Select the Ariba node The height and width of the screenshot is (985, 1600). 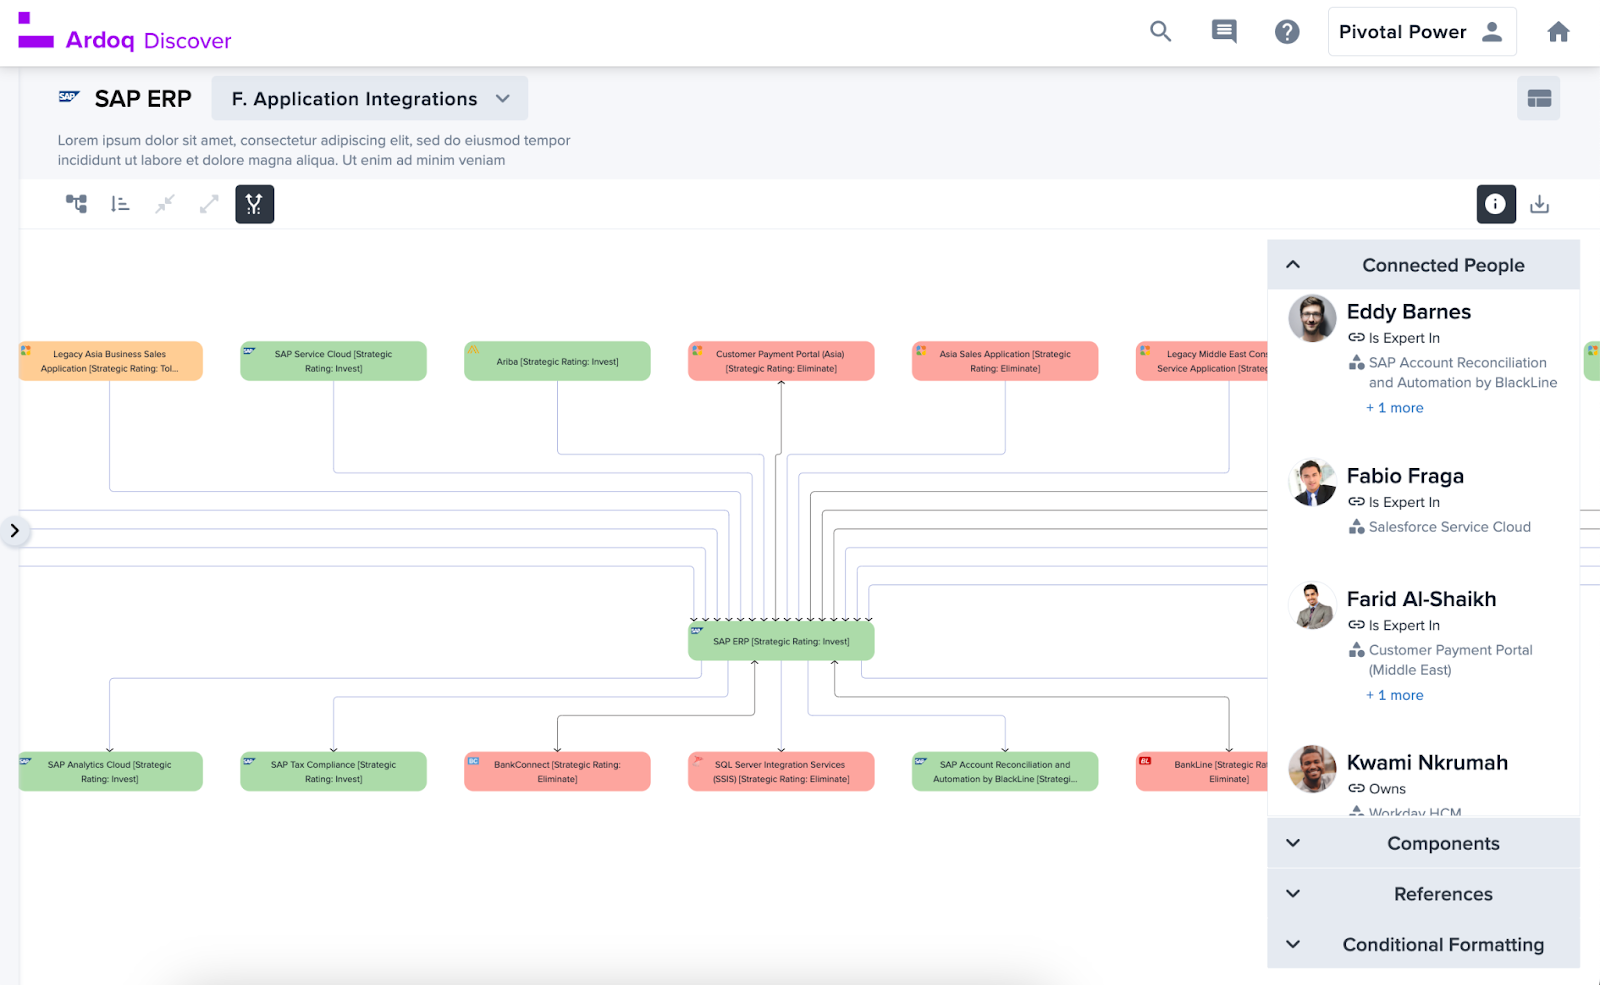(x=557, y=361)
